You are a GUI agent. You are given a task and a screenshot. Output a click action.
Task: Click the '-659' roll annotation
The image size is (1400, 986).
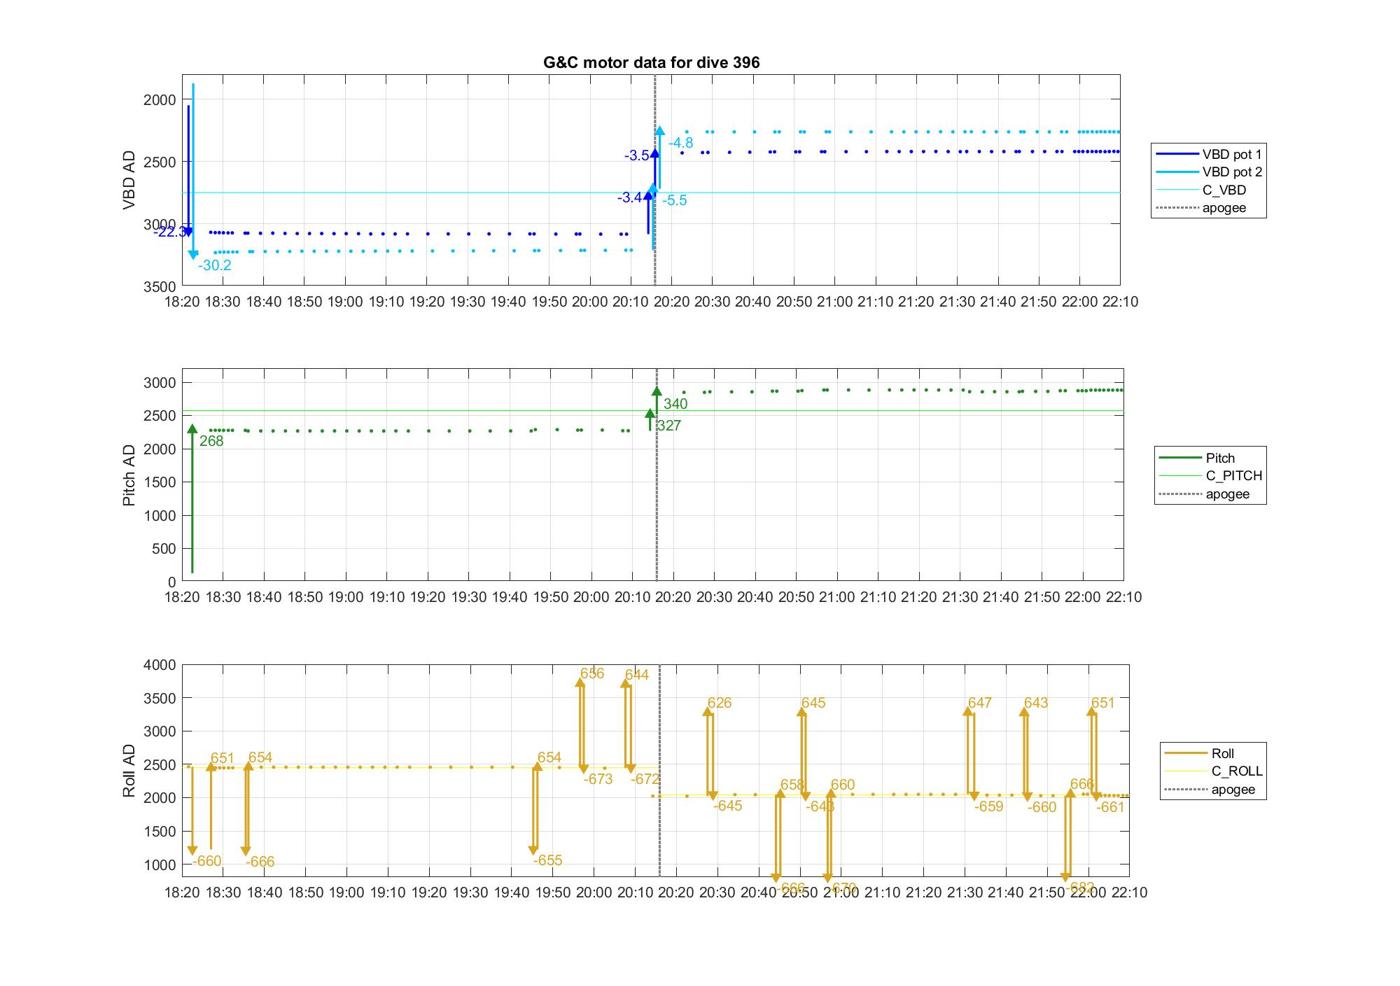pyautogui.click(x=989, y=806)
